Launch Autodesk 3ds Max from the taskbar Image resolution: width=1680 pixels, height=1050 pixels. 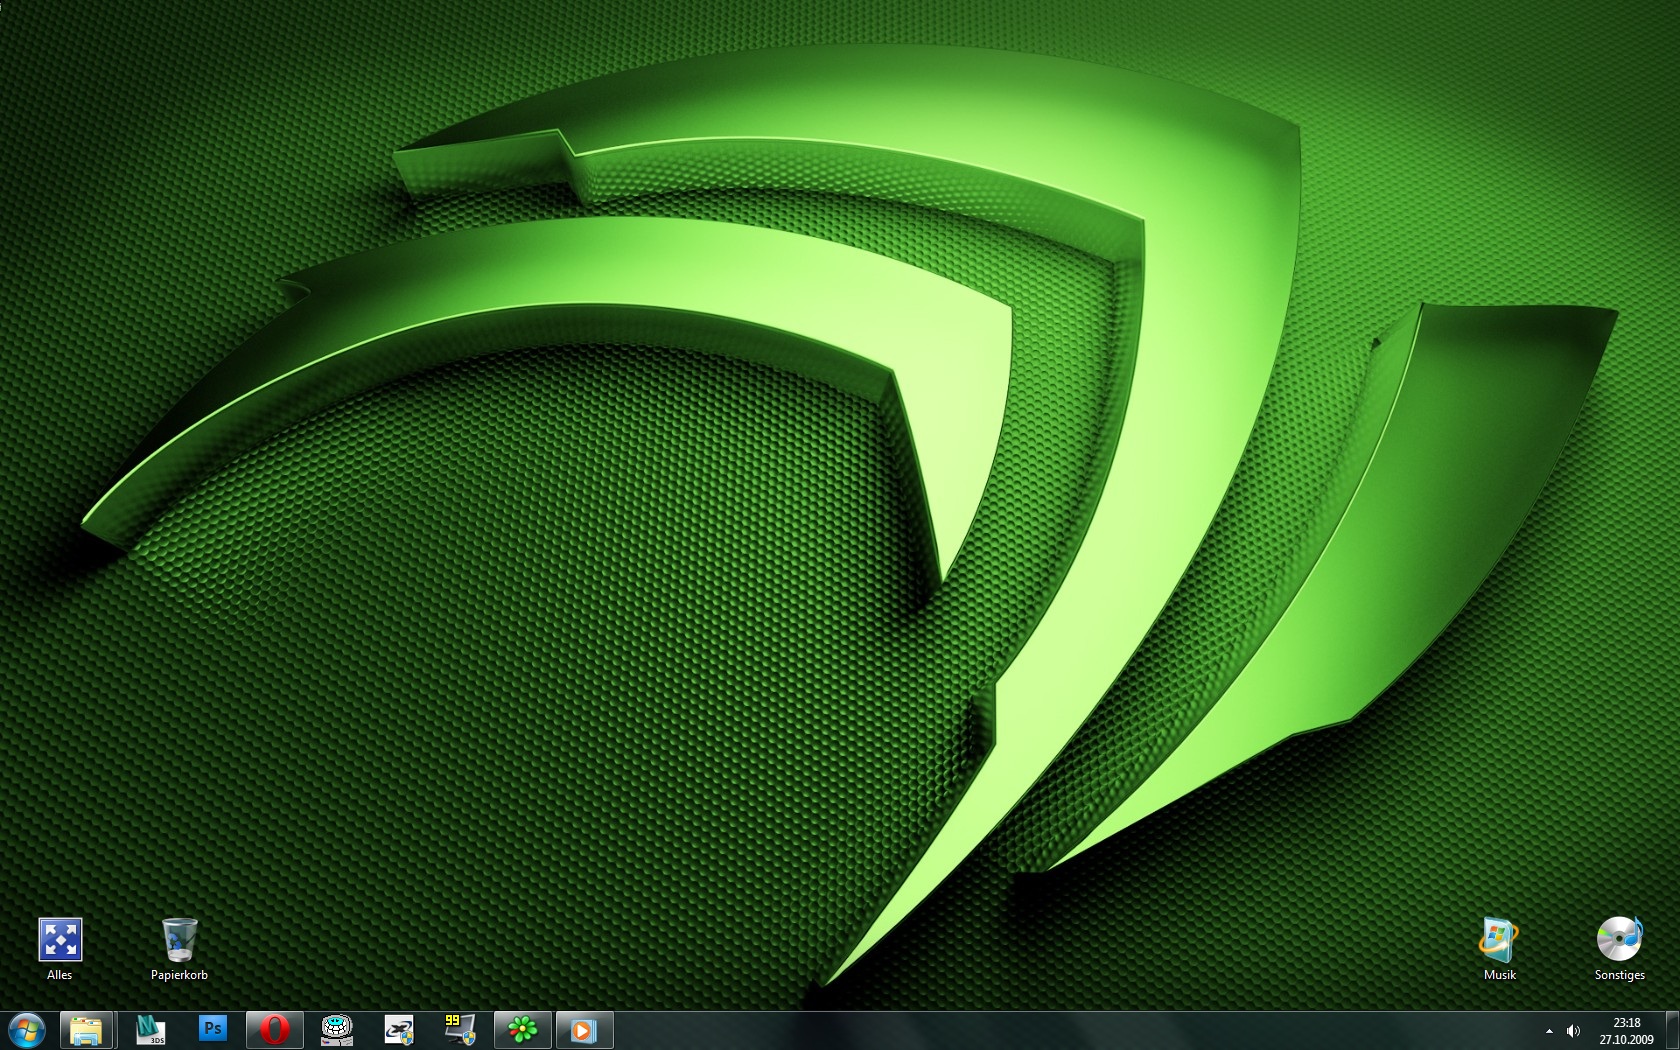[150, 1030]
